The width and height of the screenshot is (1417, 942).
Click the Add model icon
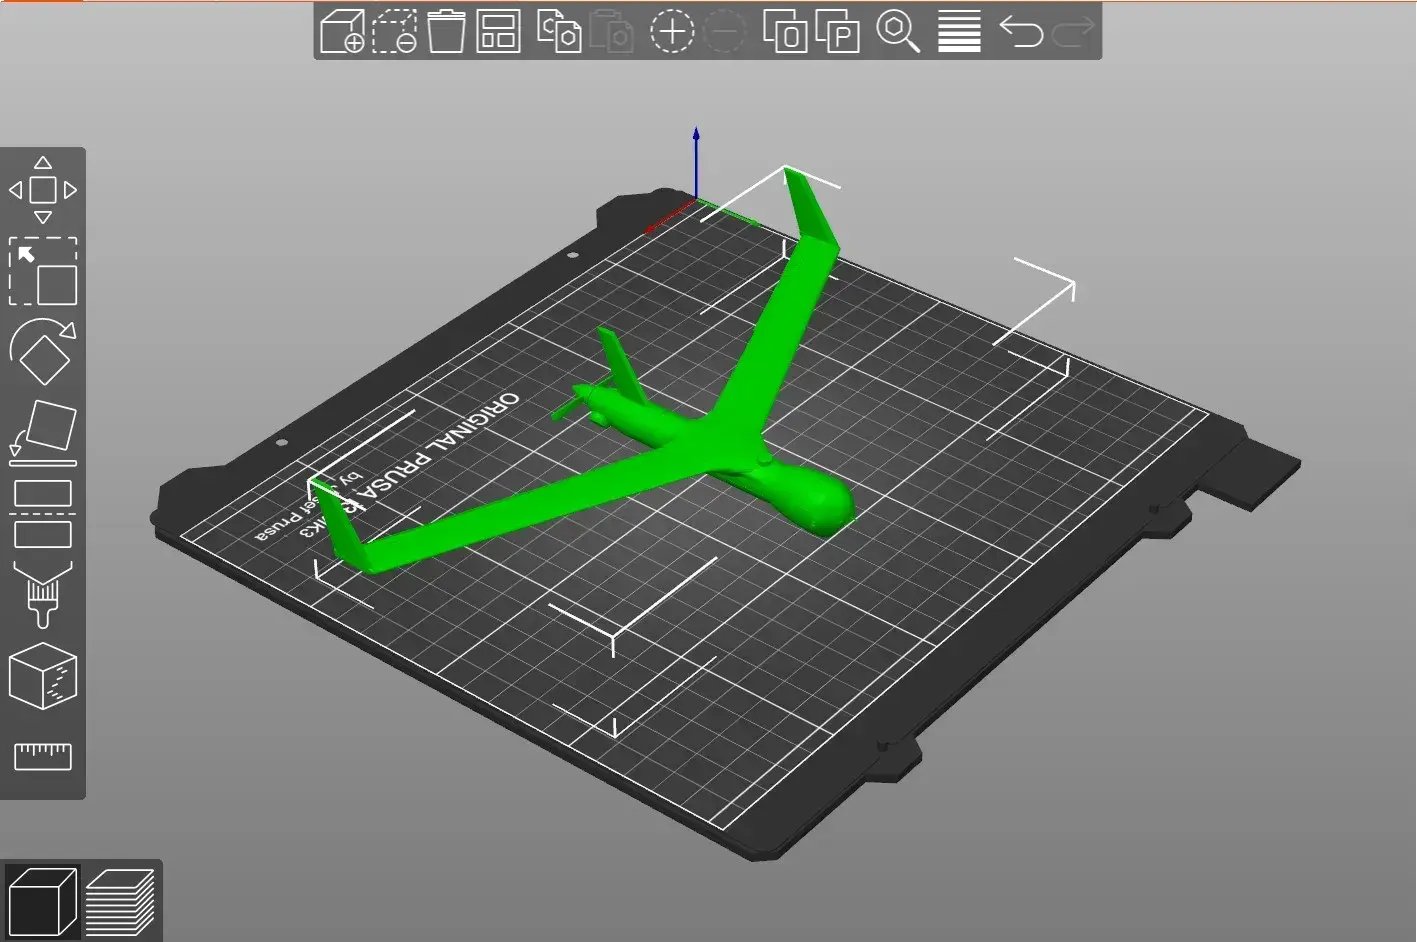[x=342, y=31]
